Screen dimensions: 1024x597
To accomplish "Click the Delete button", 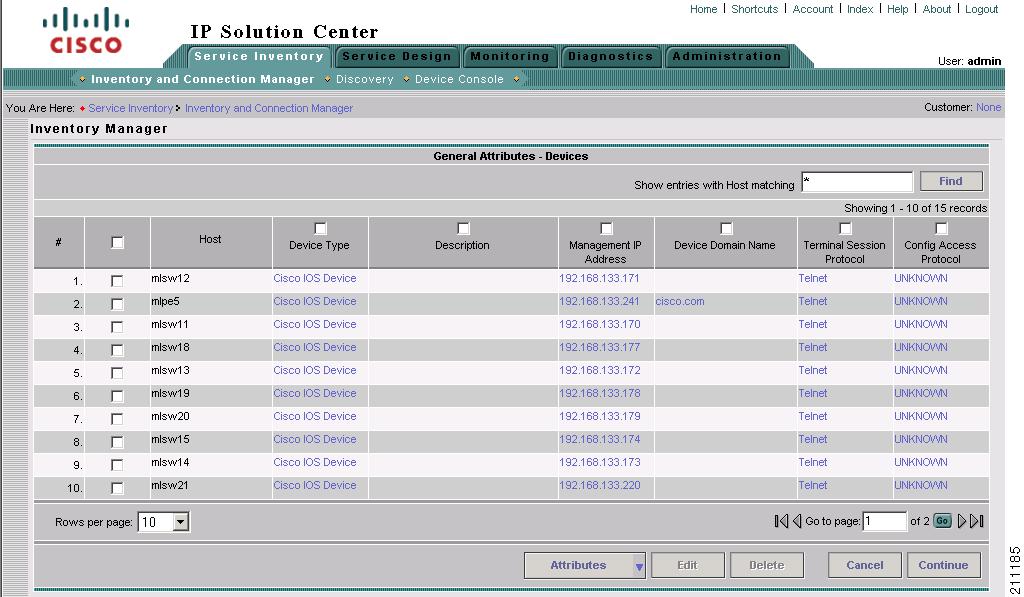I will (x=767, y=565).
